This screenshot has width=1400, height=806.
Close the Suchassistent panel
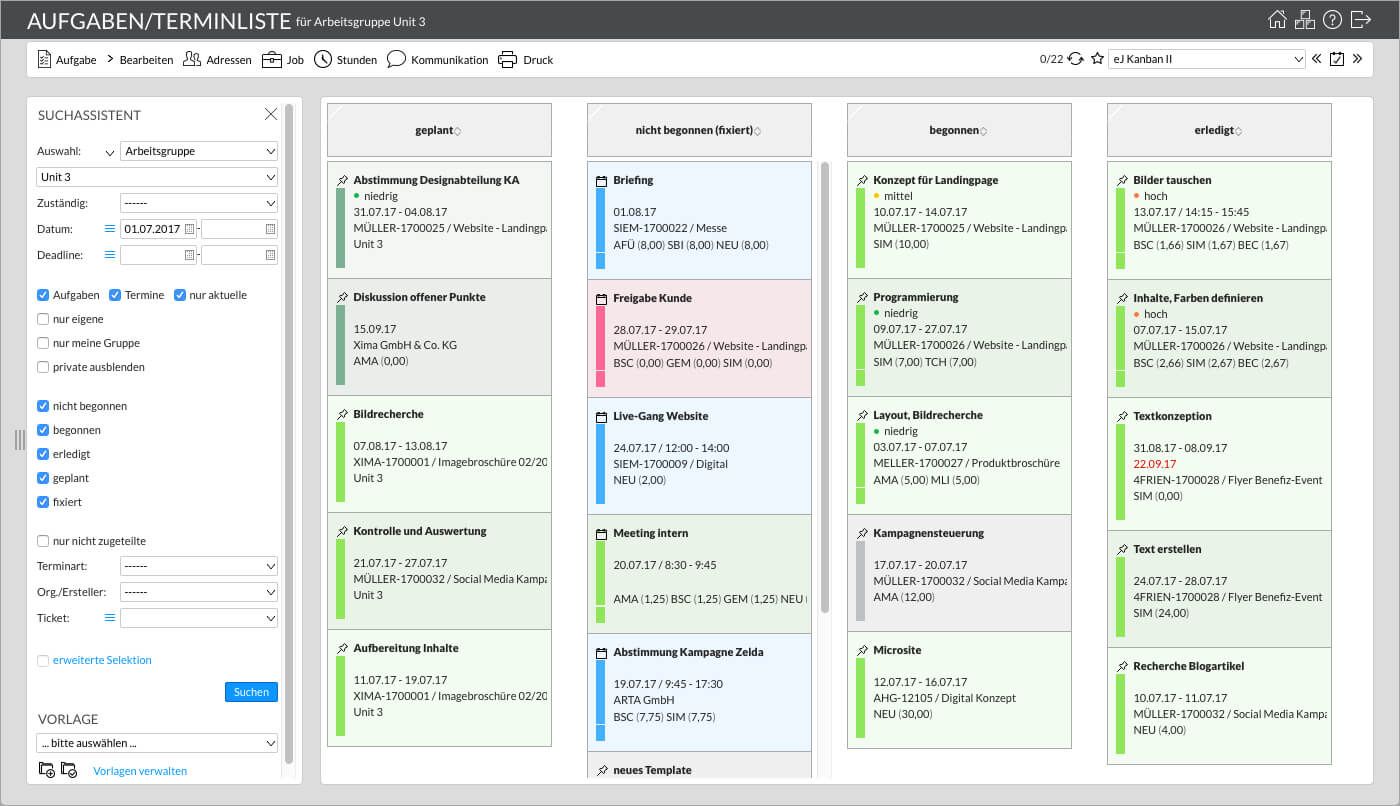point(271,114)
